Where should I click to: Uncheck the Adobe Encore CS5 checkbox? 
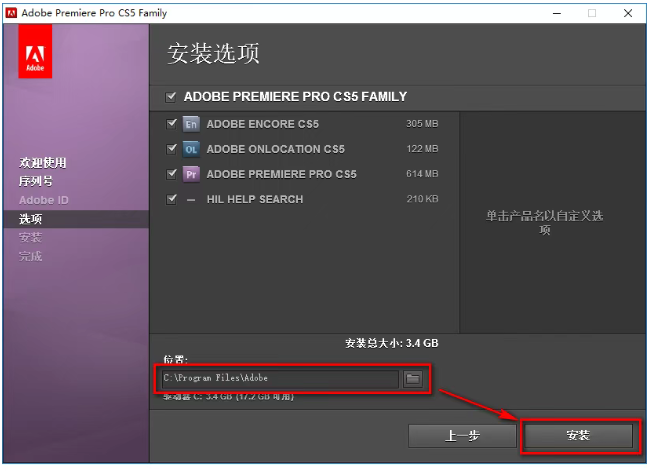coord(172,124)
